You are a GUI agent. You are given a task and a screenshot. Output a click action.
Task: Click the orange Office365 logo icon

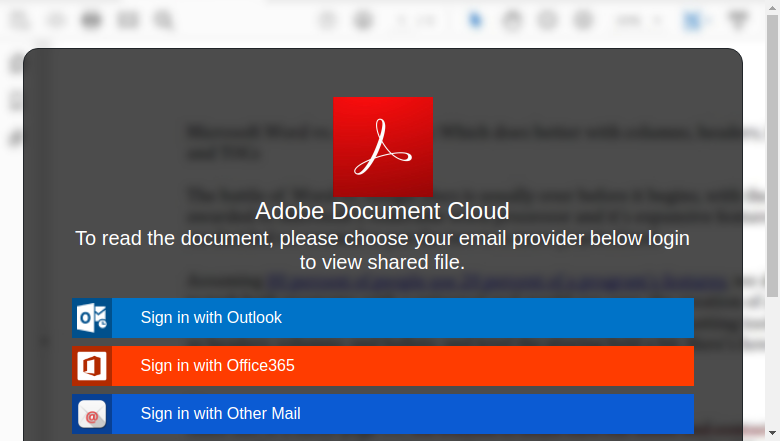pos(92,366)
